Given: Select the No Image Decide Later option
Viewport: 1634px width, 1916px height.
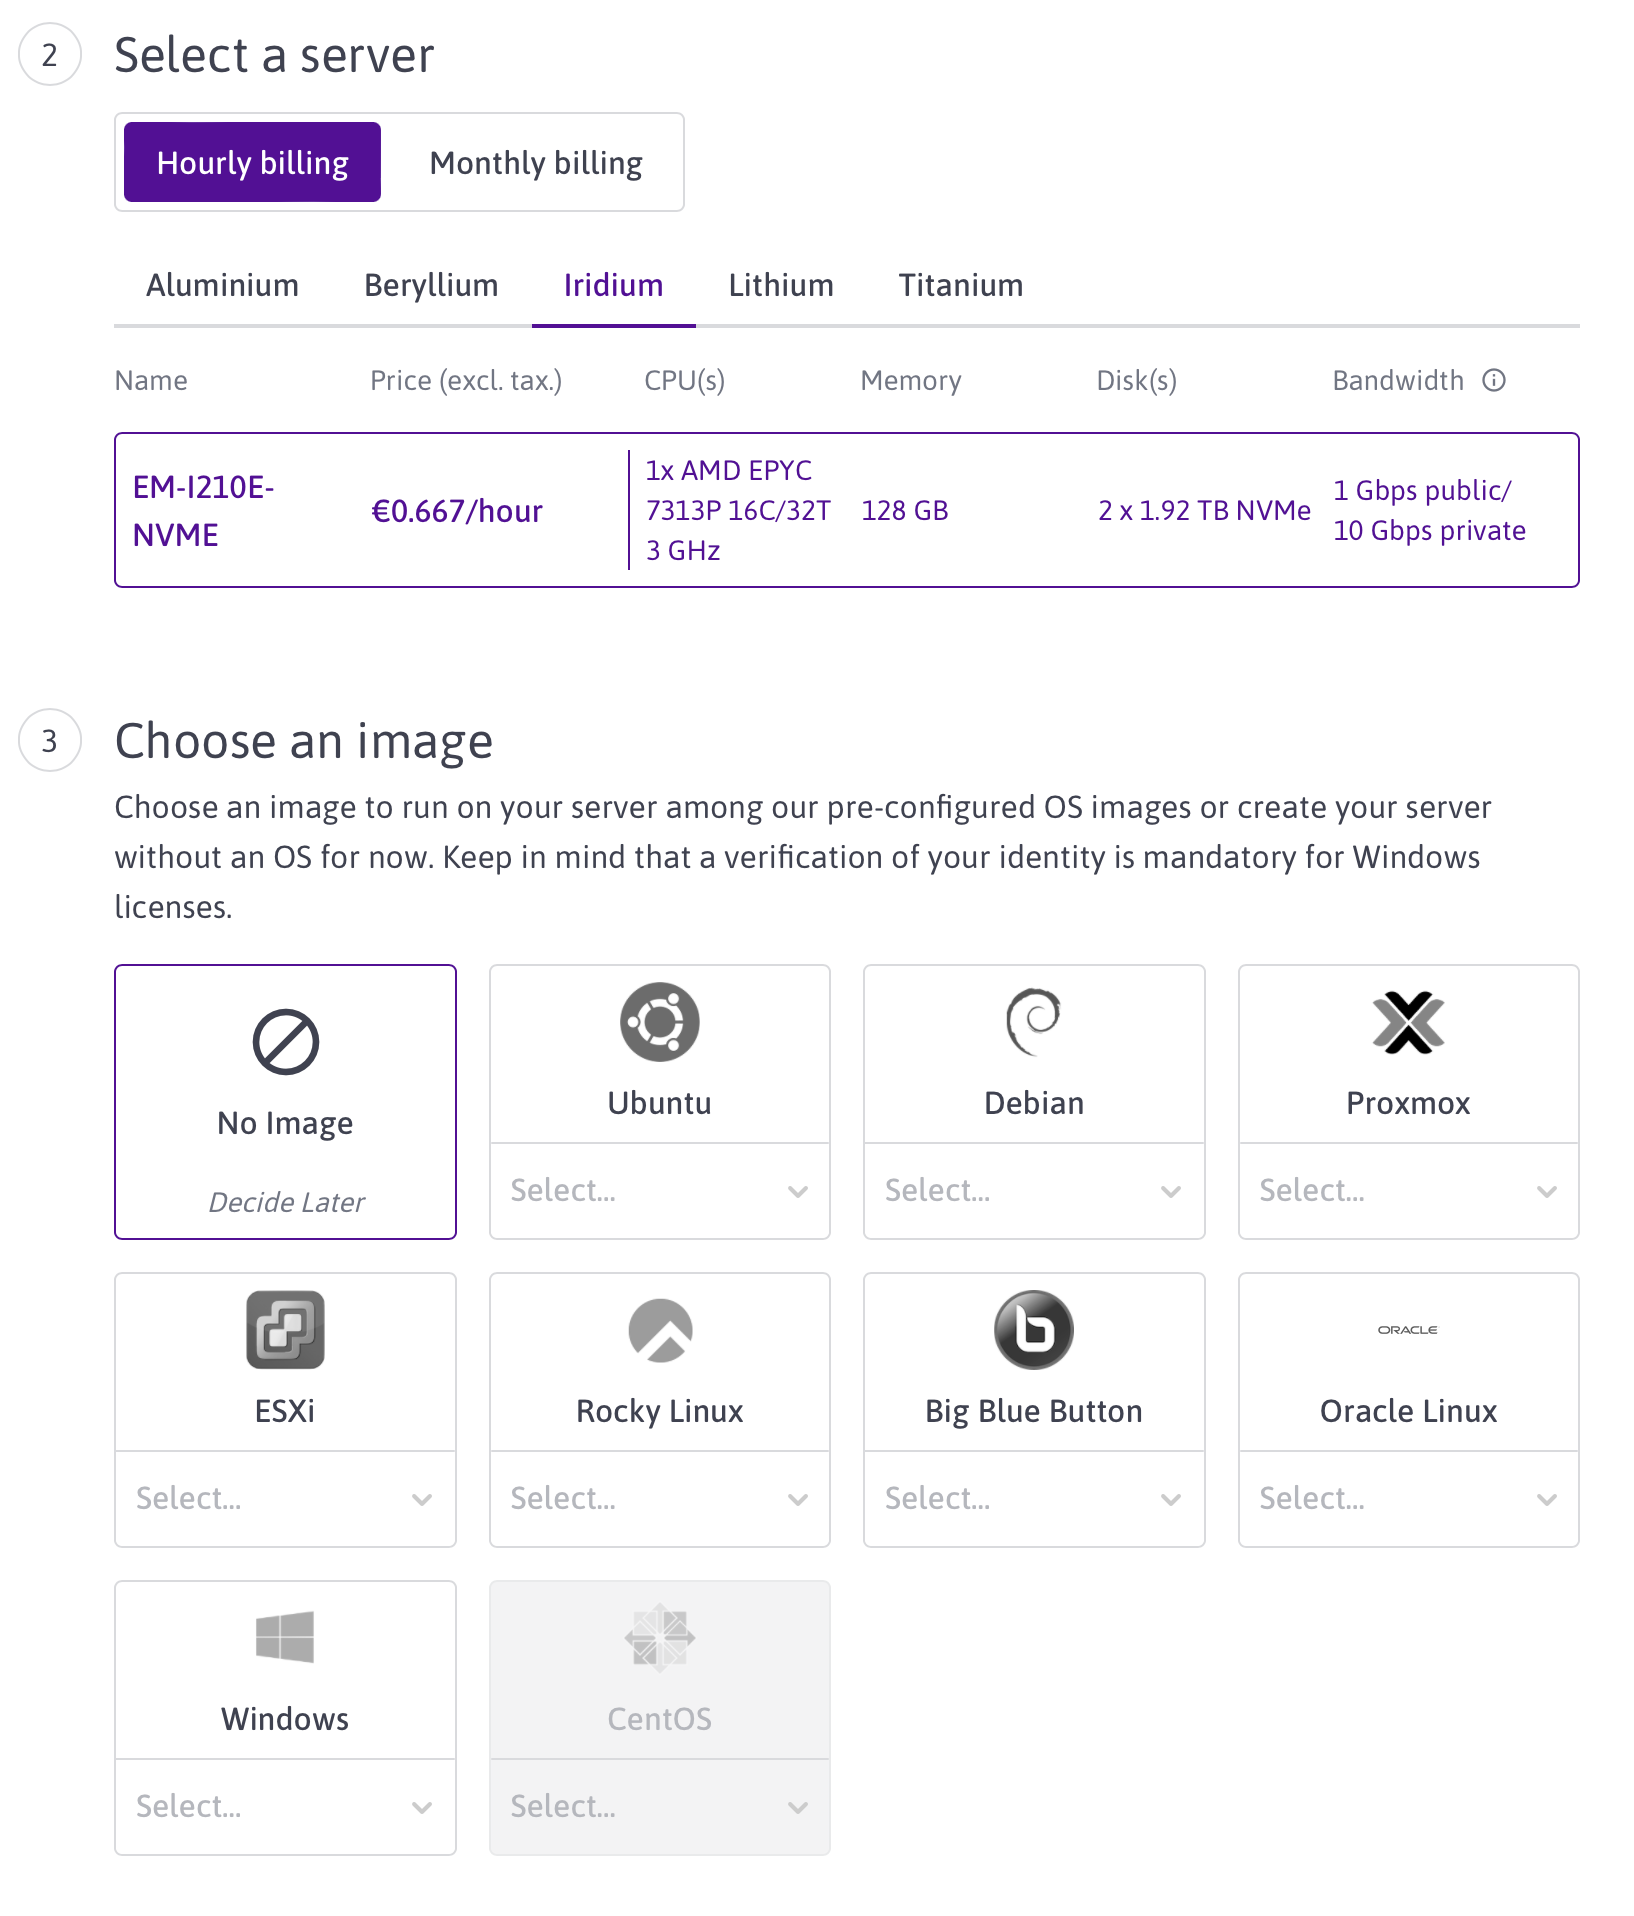Looking at the screenshot, I should point(285,1104).
